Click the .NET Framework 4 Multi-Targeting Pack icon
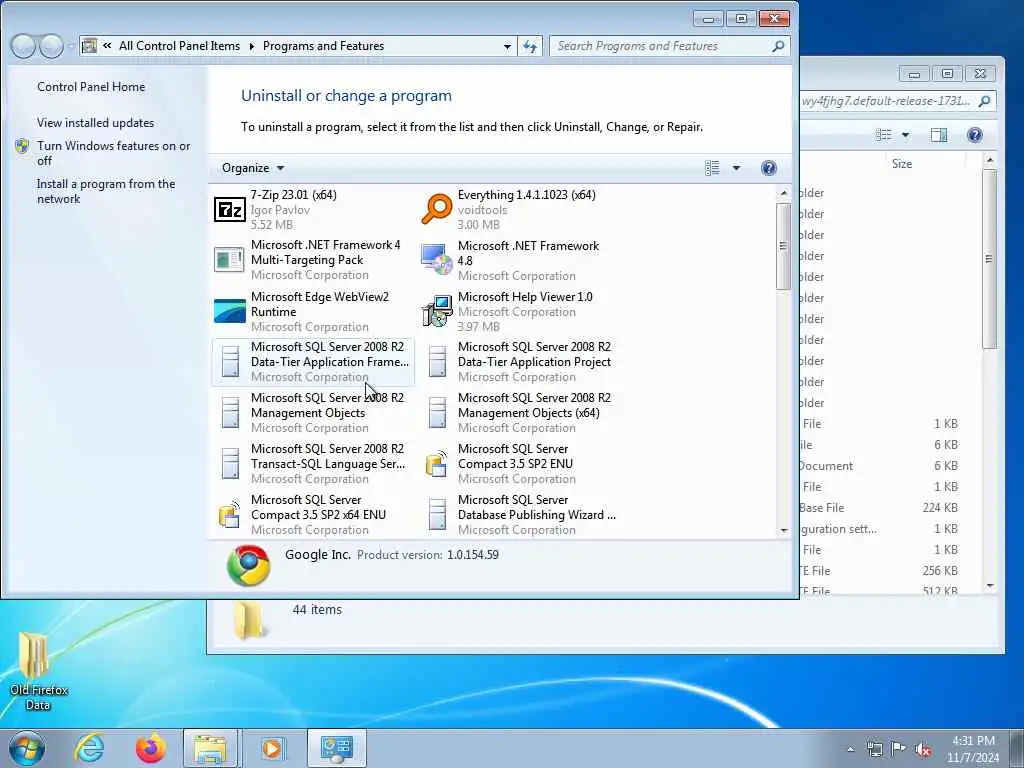Screen dimensions: 1024x768 (230, 260)
